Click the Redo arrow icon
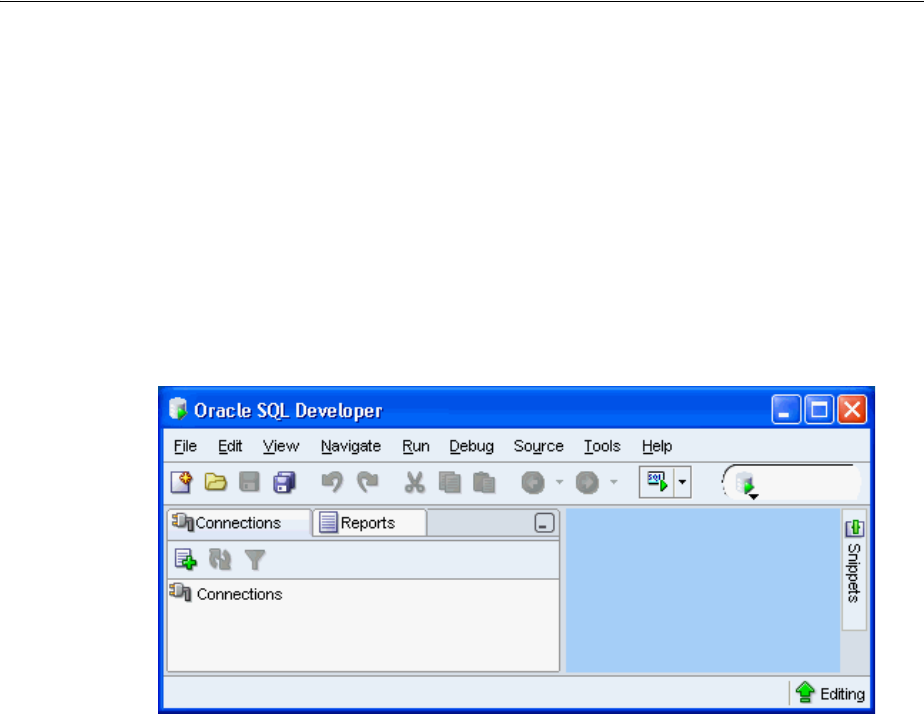Image resolution: width=924 pixels, height=714 pixels. pyautogui.click(x=368, y=482)
